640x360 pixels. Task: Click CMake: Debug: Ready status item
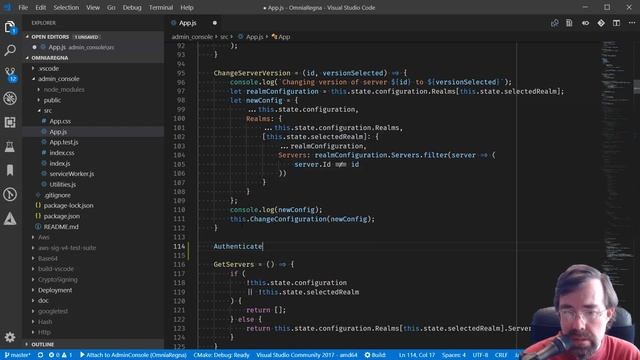coord(221,355)
